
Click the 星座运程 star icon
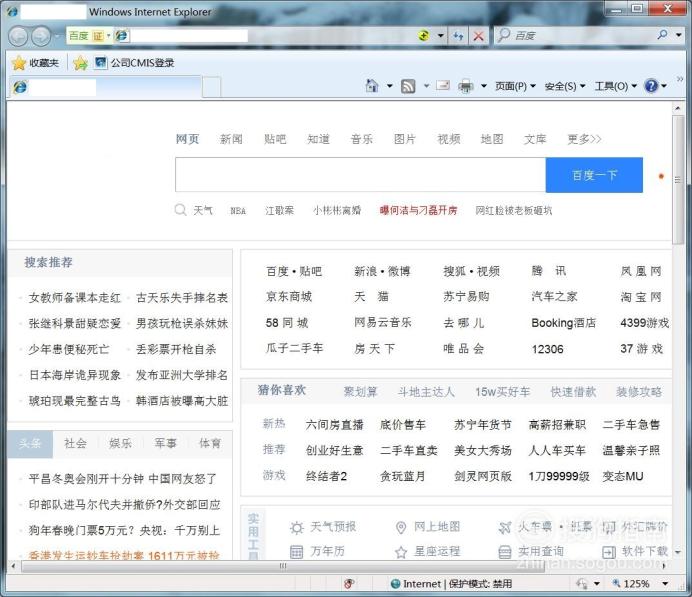[x=401, y=552]
